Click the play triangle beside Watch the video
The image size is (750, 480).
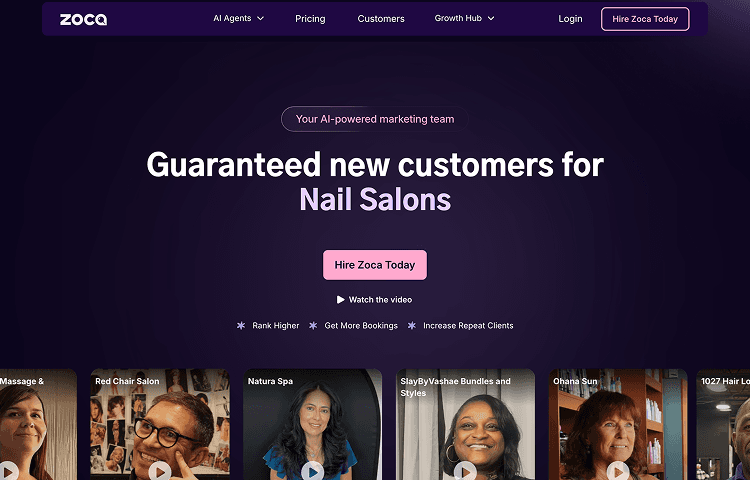pos(341,300)
